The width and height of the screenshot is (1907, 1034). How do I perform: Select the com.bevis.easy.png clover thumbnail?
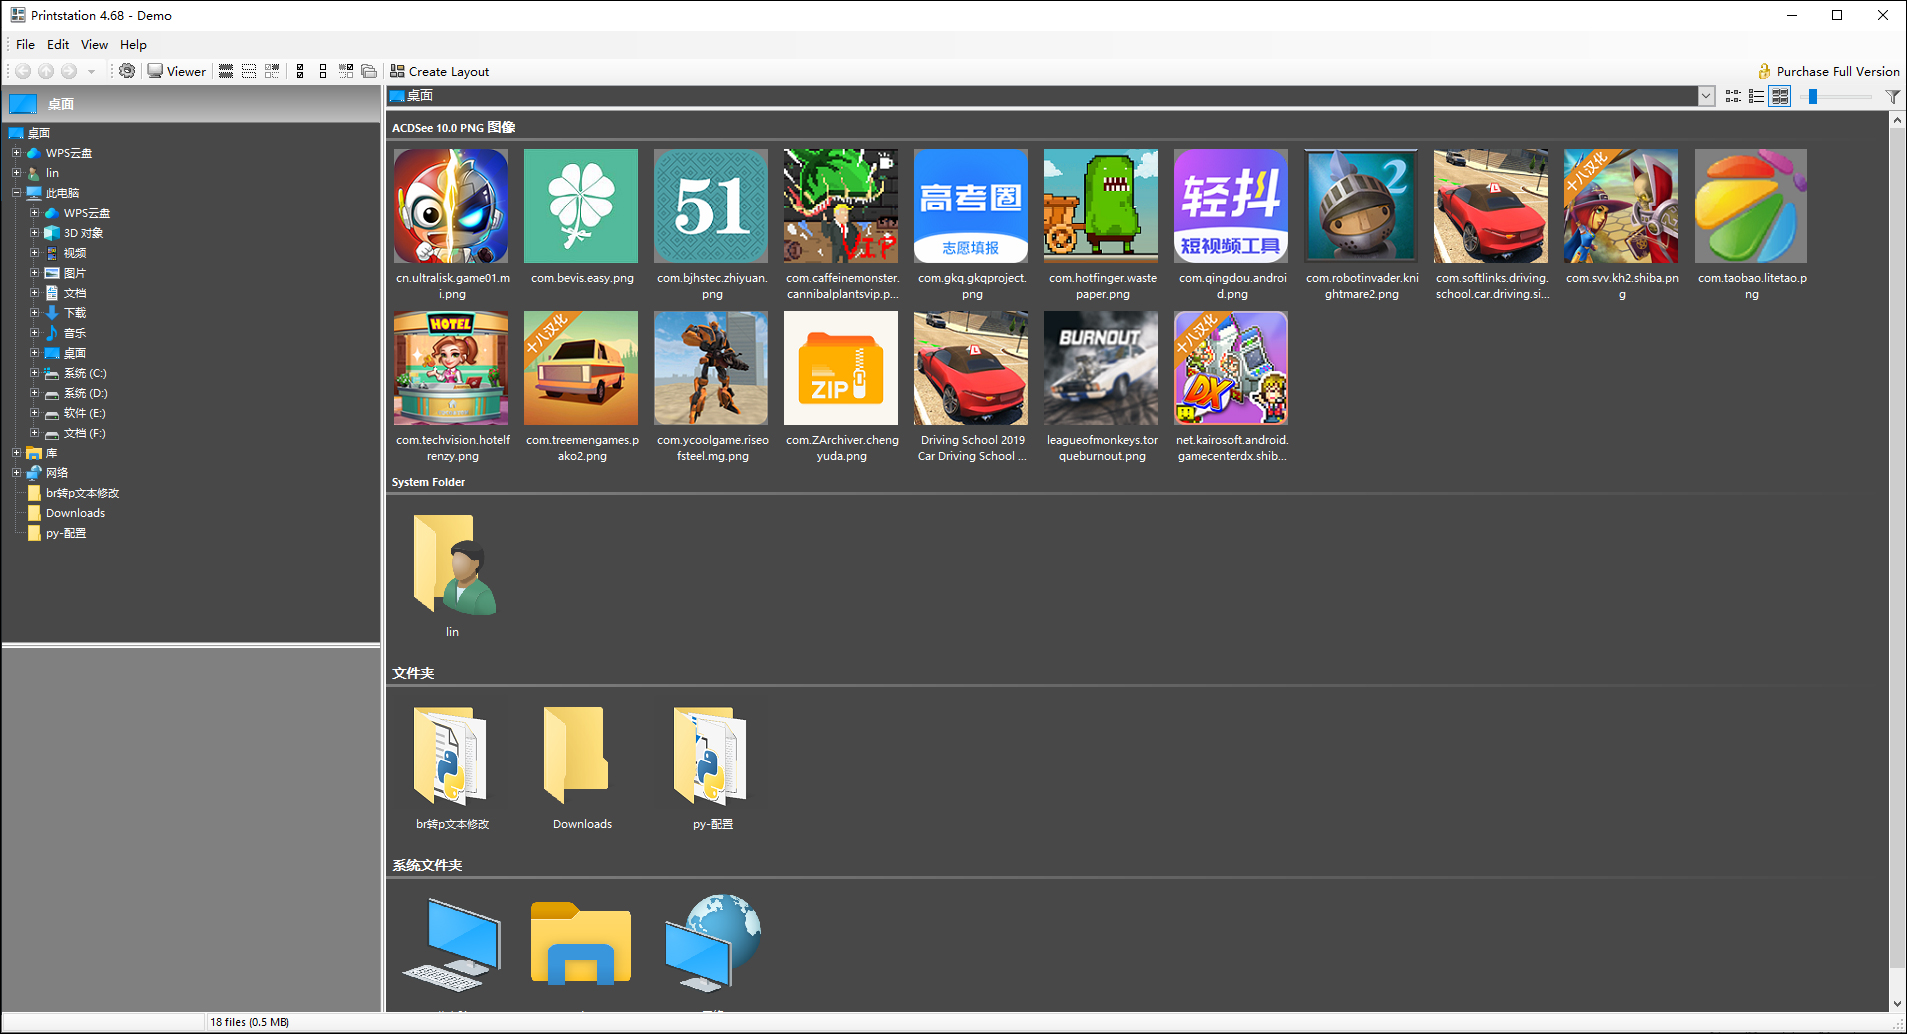pyautogui.click(x=581, y=206)
